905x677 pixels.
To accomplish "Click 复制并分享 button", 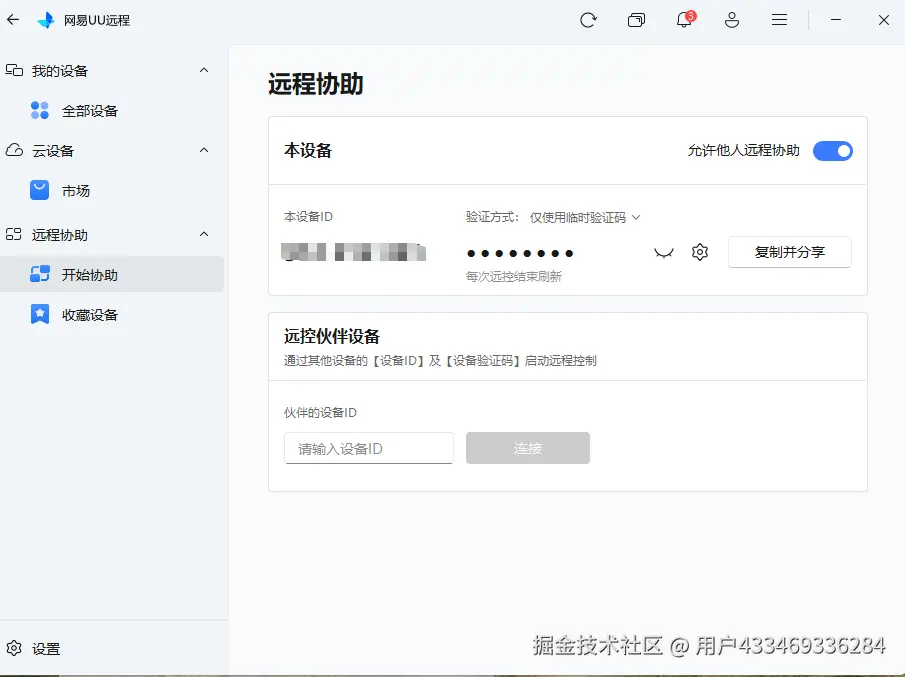I will tap(790, 252).
